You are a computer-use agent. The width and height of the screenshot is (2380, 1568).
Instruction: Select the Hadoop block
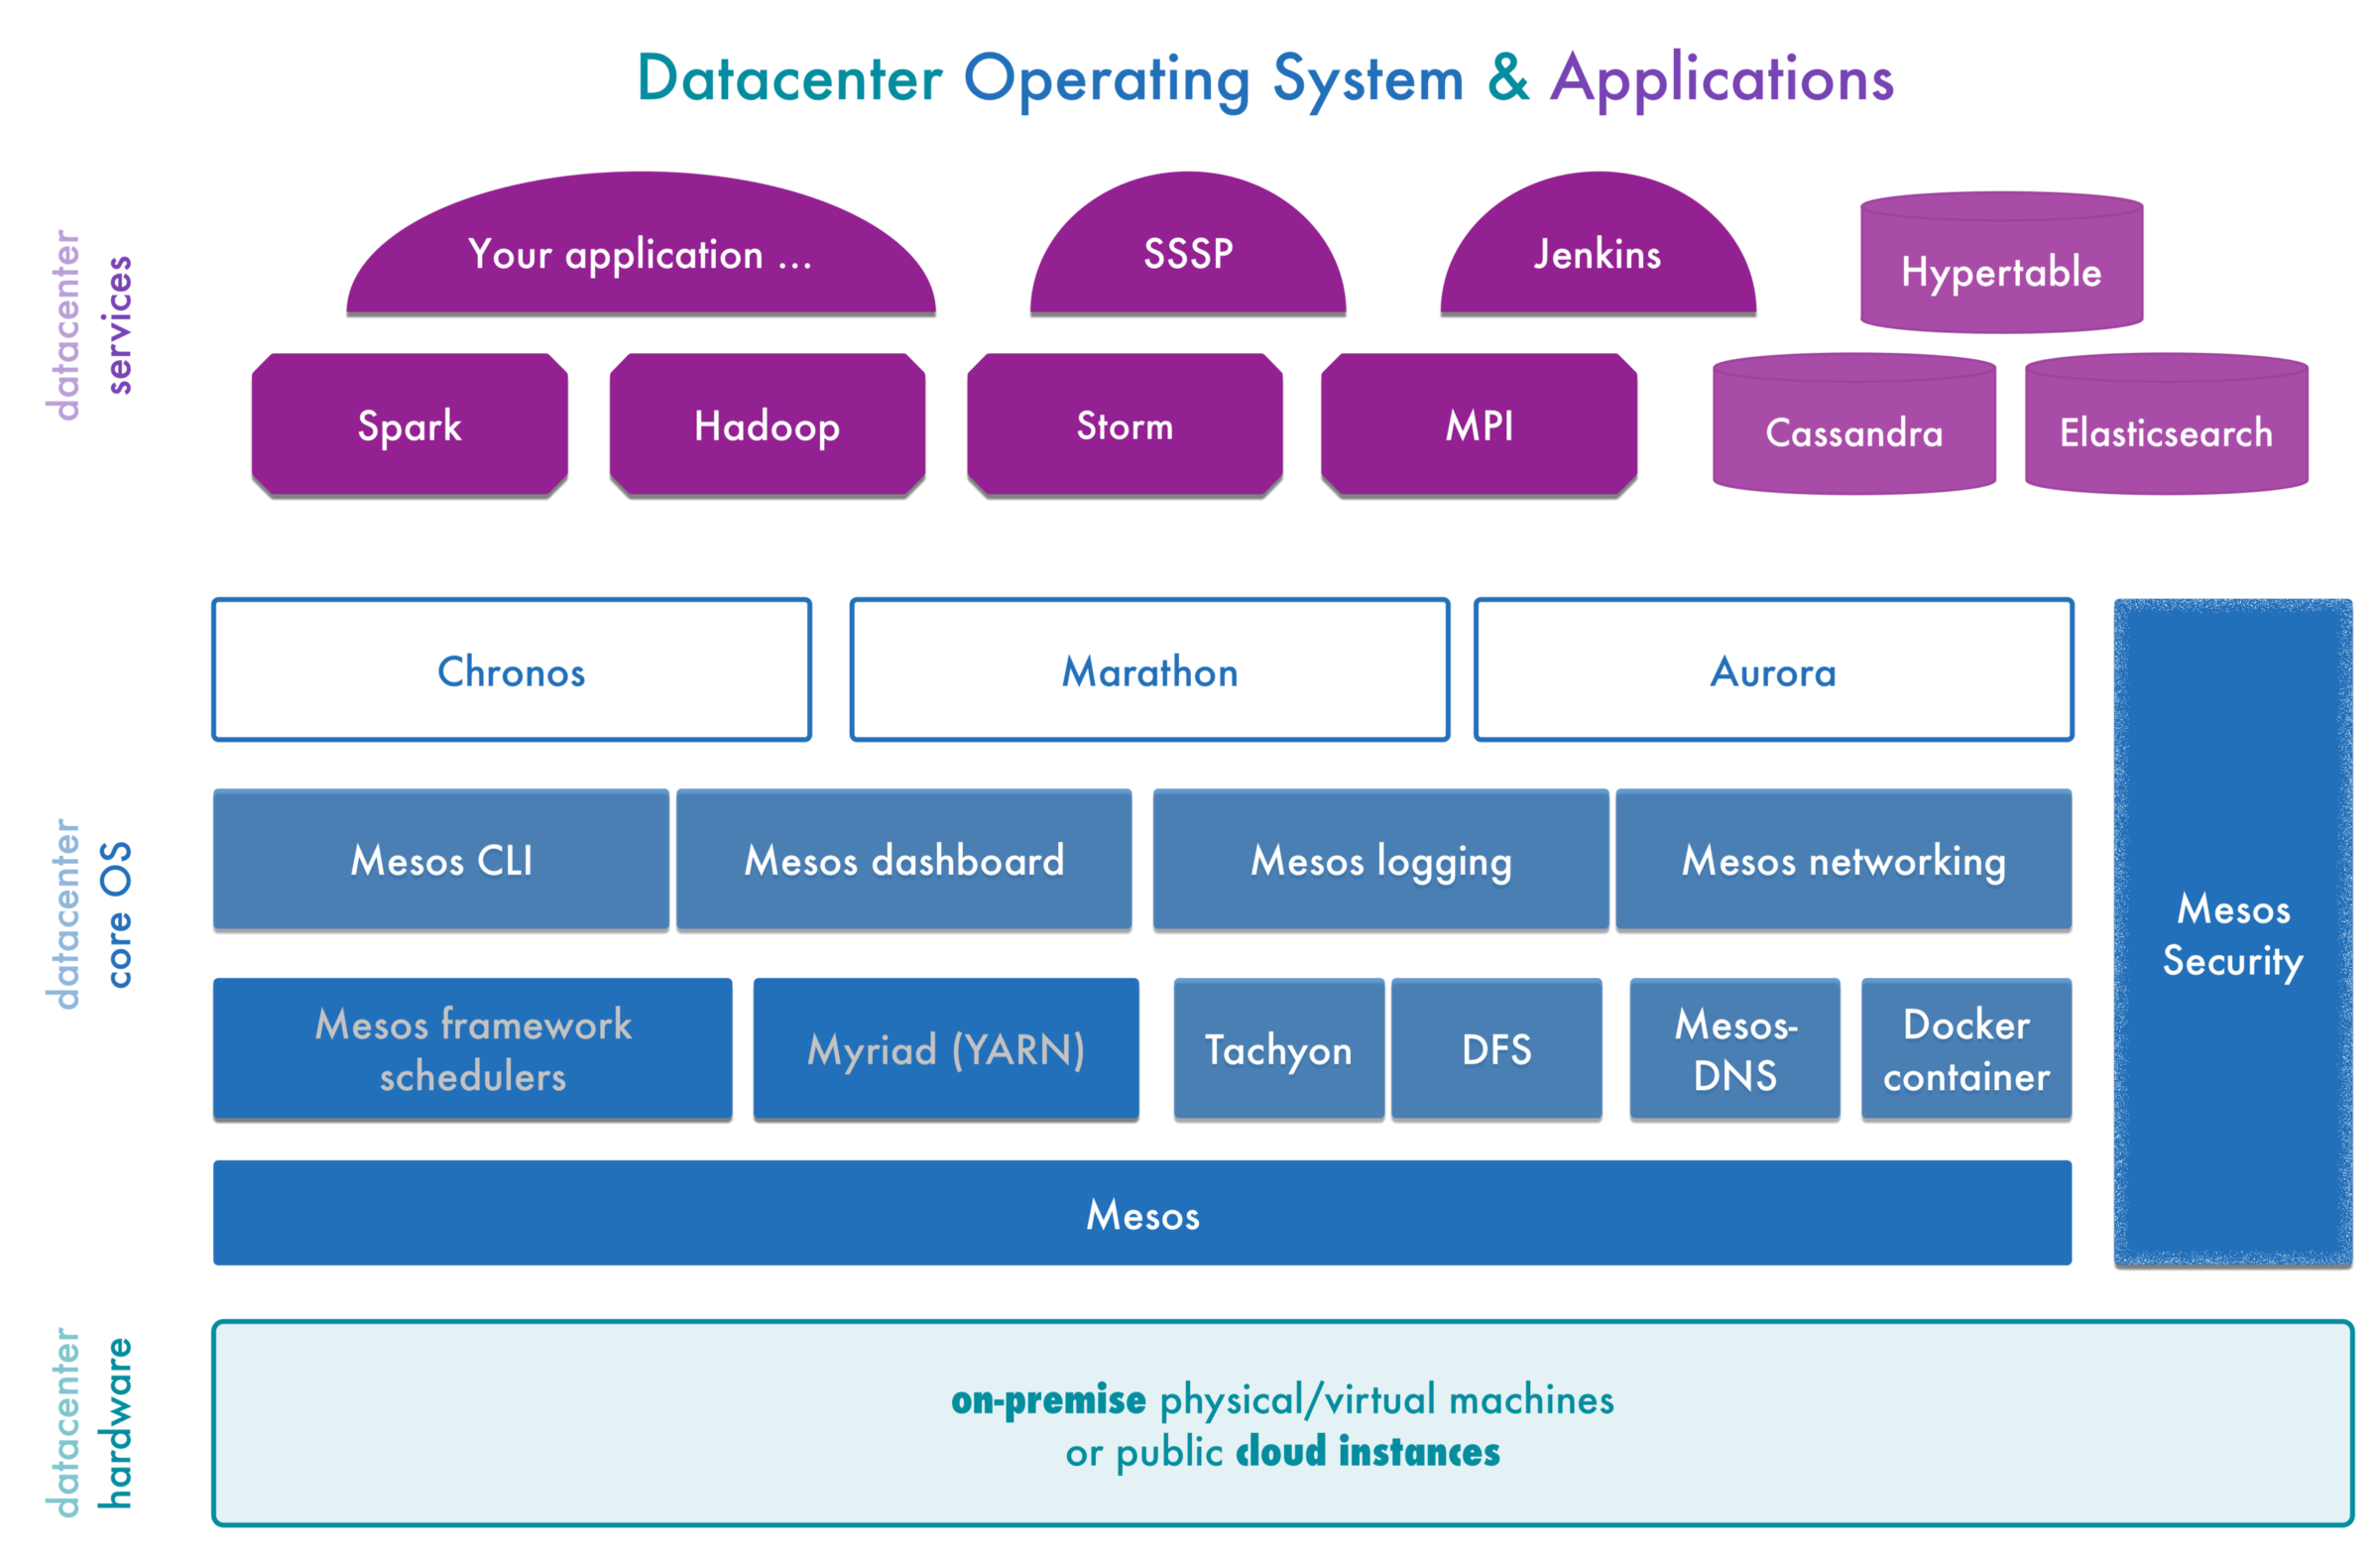(x=767, y=425)
